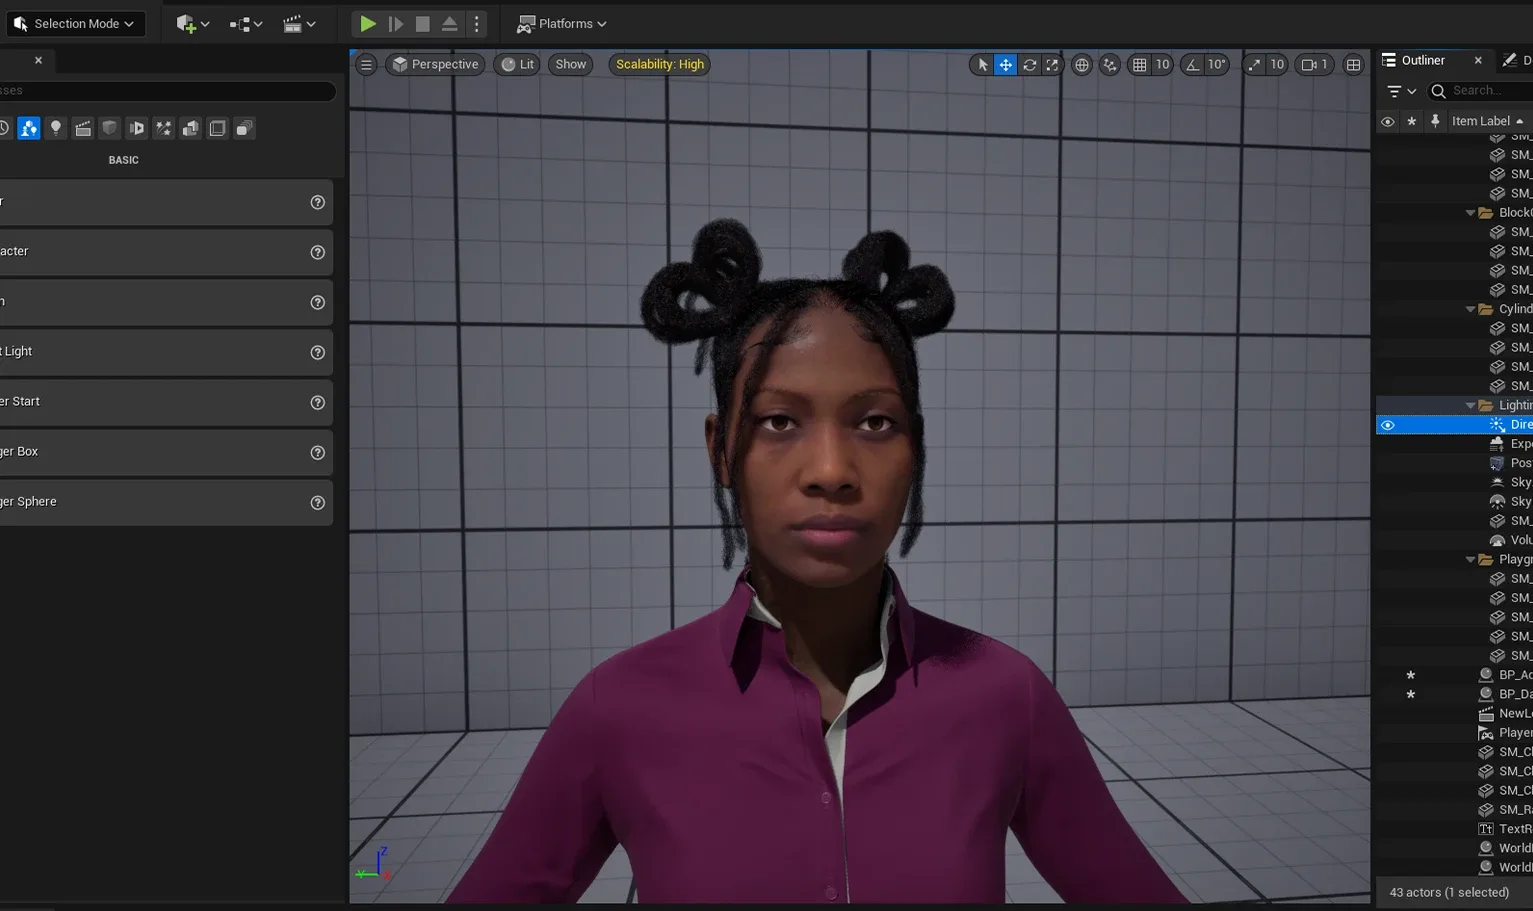The height and width of the screenshot is (911, 1533).
Task: Open the Platforms dropdown
Action: [561, 23]
